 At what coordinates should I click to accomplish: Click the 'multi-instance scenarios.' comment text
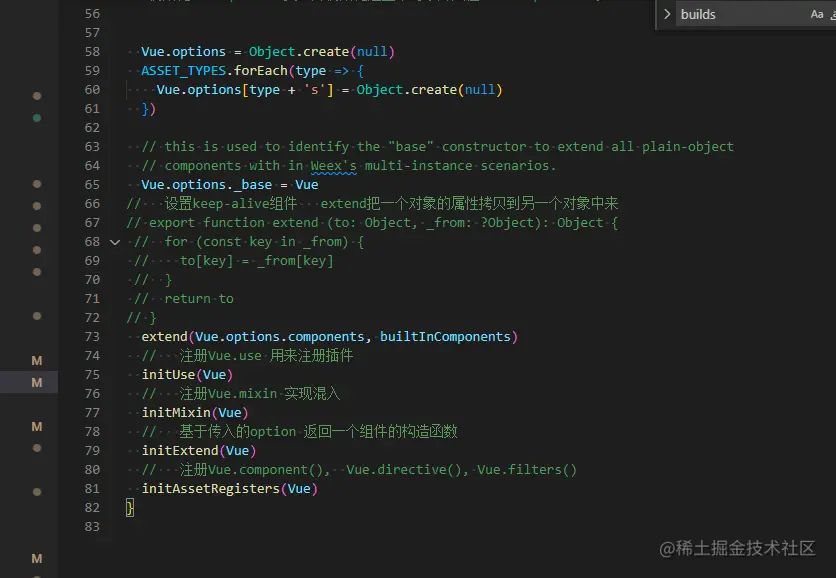tap(460, 166)
